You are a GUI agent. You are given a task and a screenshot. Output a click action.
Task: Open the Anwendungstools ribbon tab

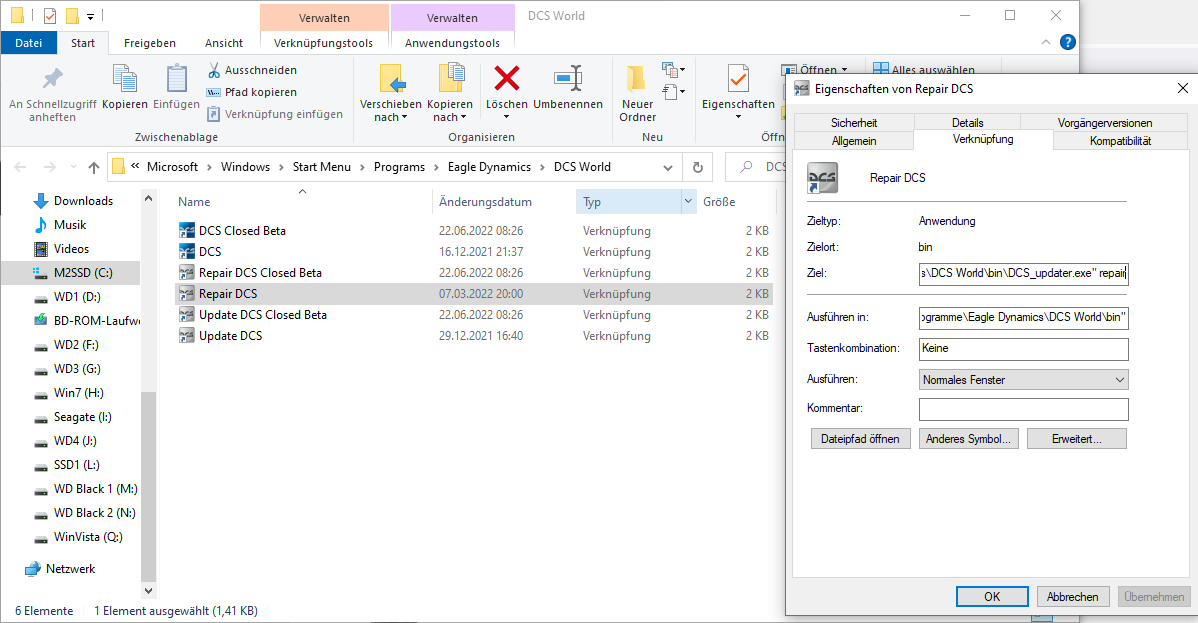452,43
